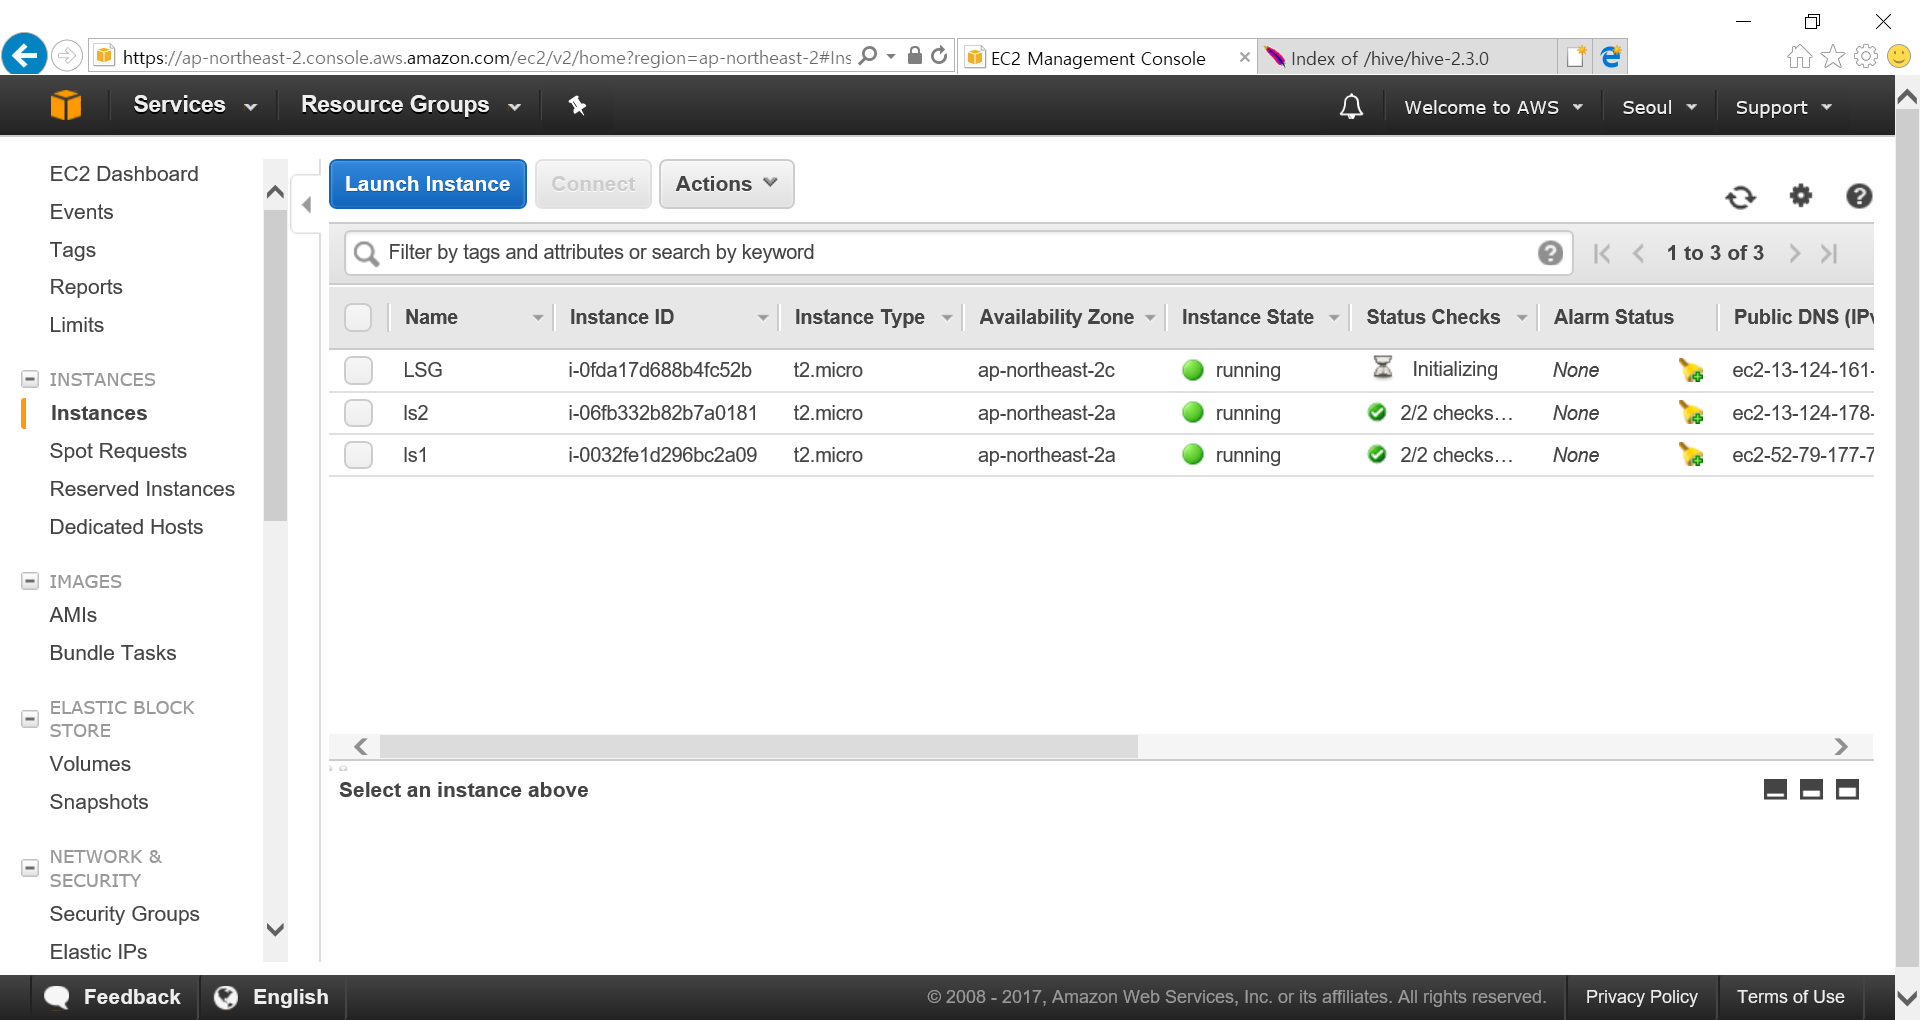Open the Welcome to AWS account menu
This screenshot has width=1920, height=1020.
pos(1493,107)
